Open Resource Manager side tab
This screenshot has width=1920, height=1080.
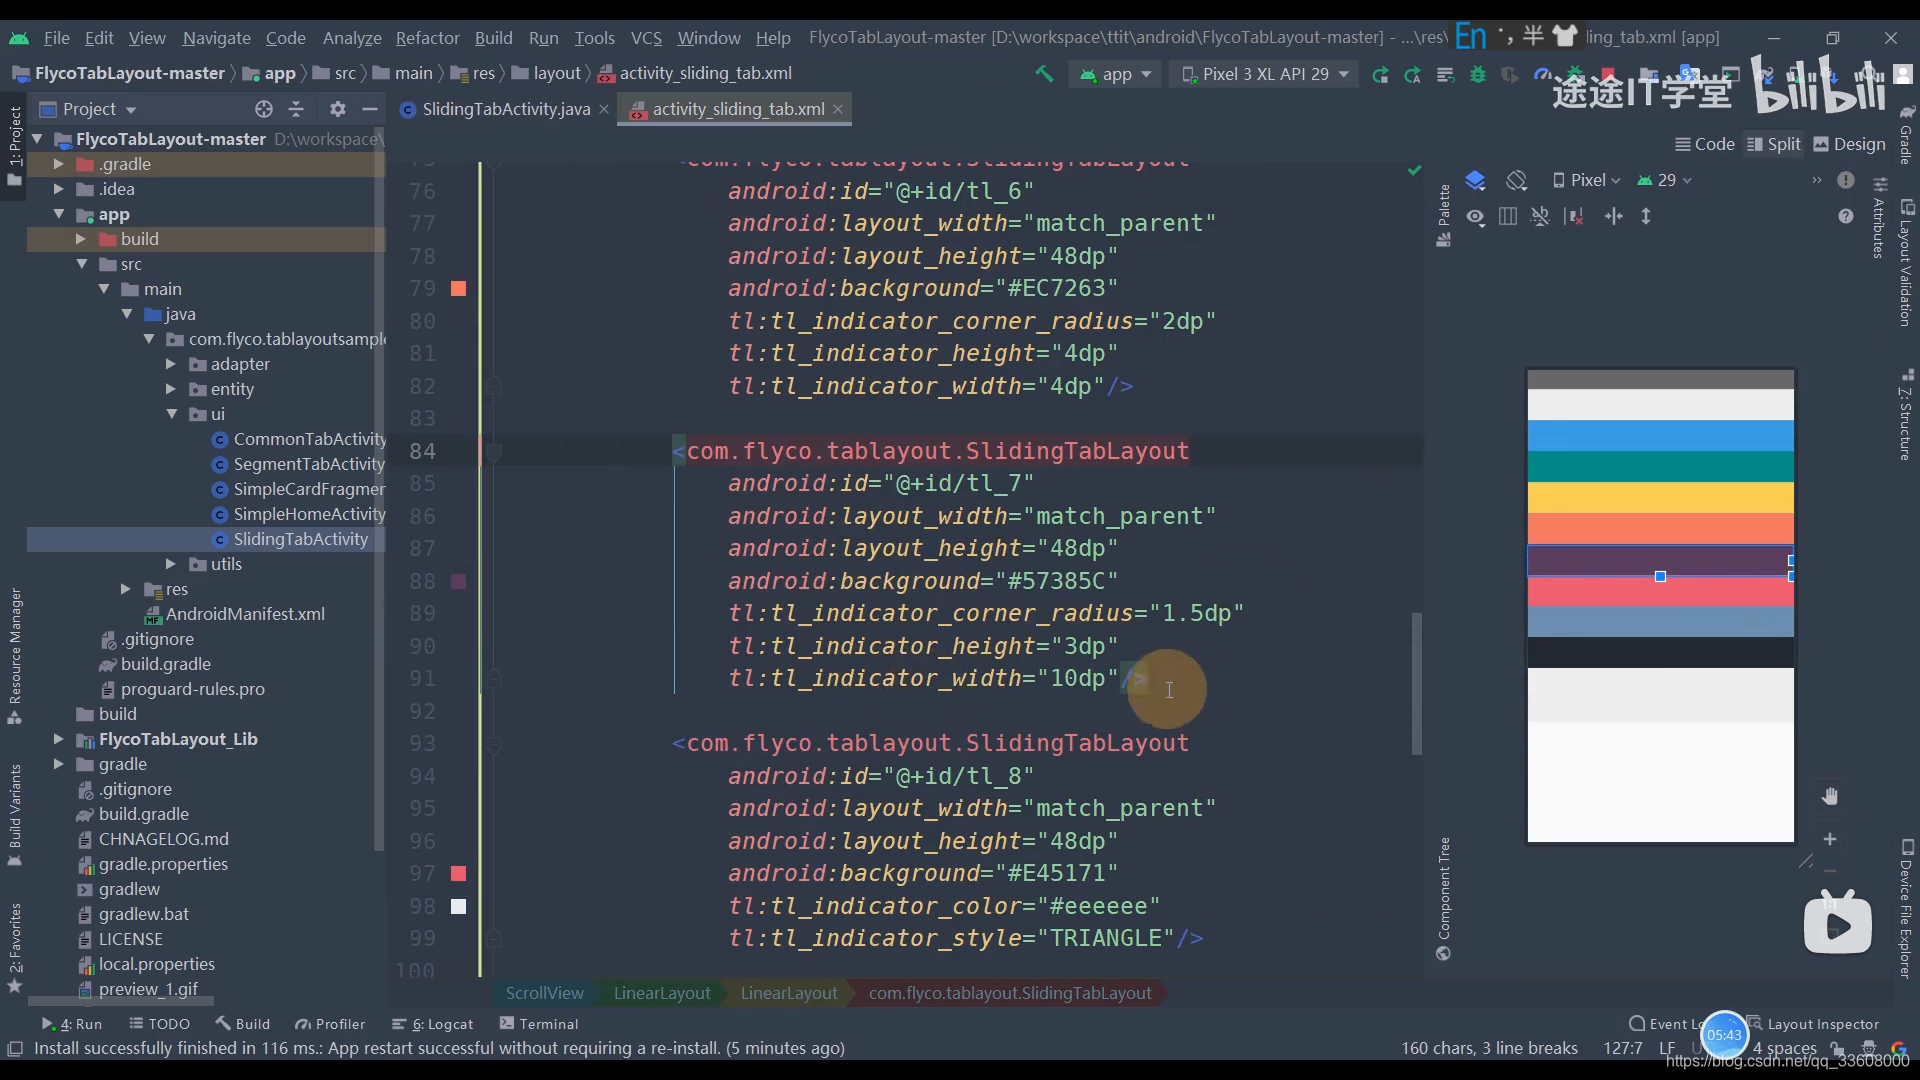14,656
